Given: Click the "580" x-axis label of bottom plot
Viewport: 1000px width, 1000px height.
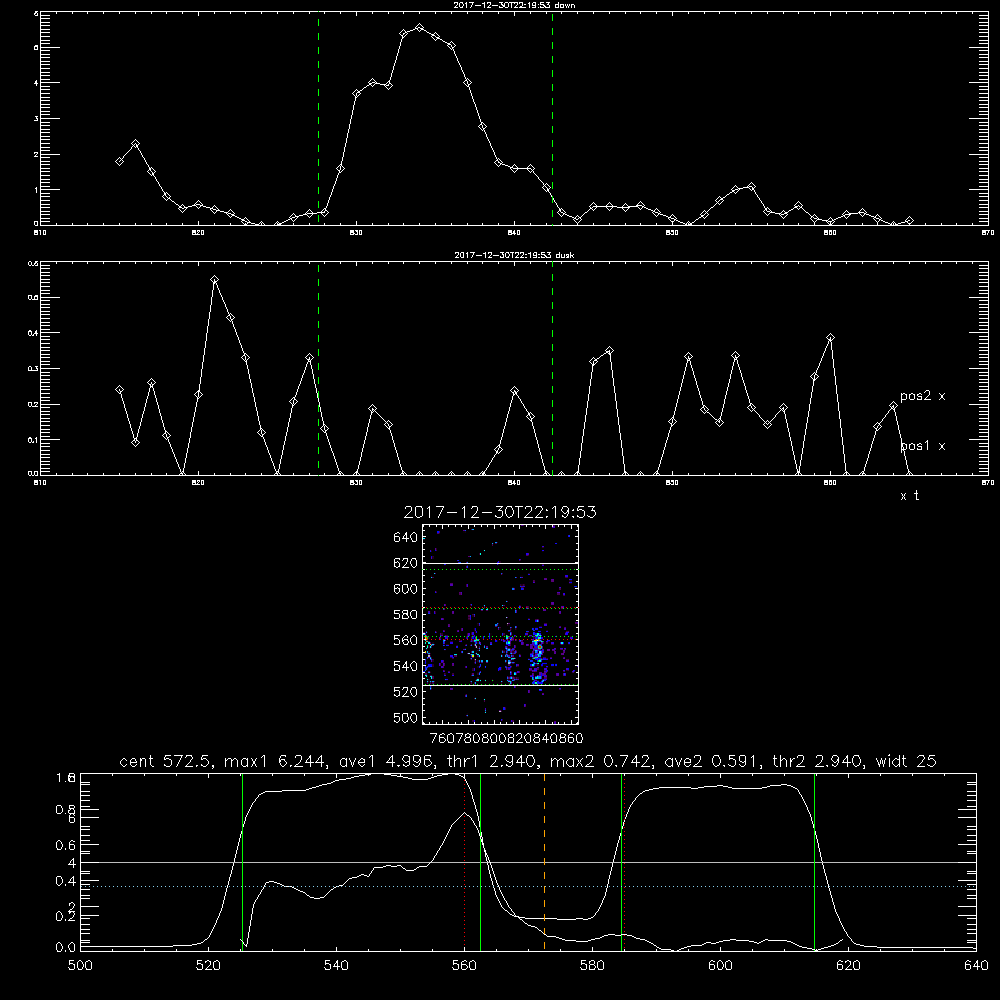Looking at the screenshot, I should click(592, 966).
